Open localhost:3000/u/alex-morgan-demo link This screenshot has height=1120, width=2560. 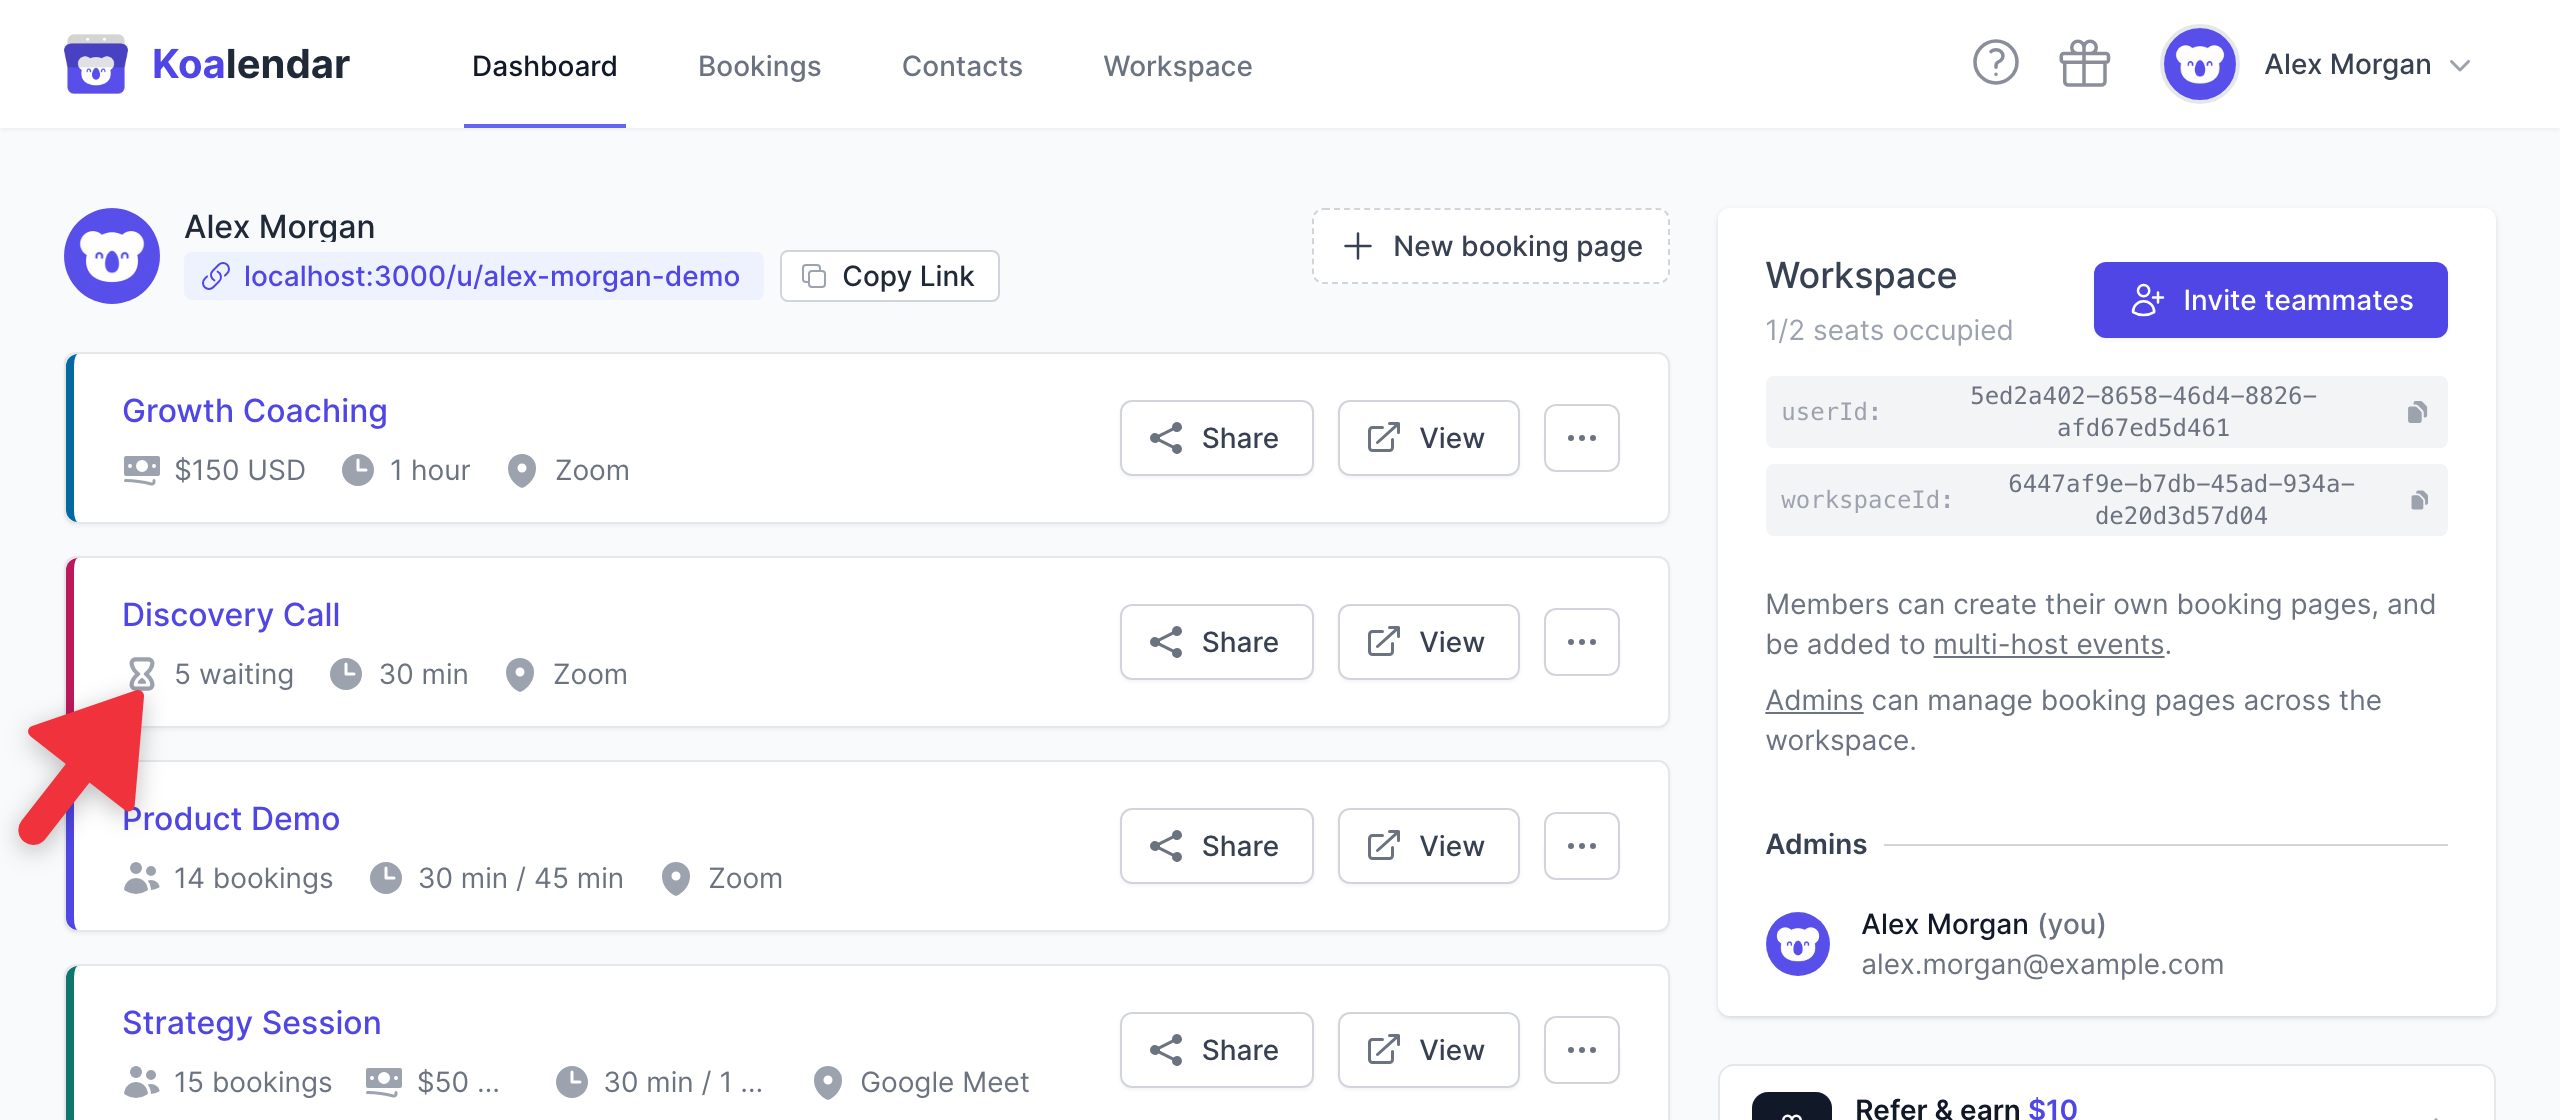click(473, 276)
